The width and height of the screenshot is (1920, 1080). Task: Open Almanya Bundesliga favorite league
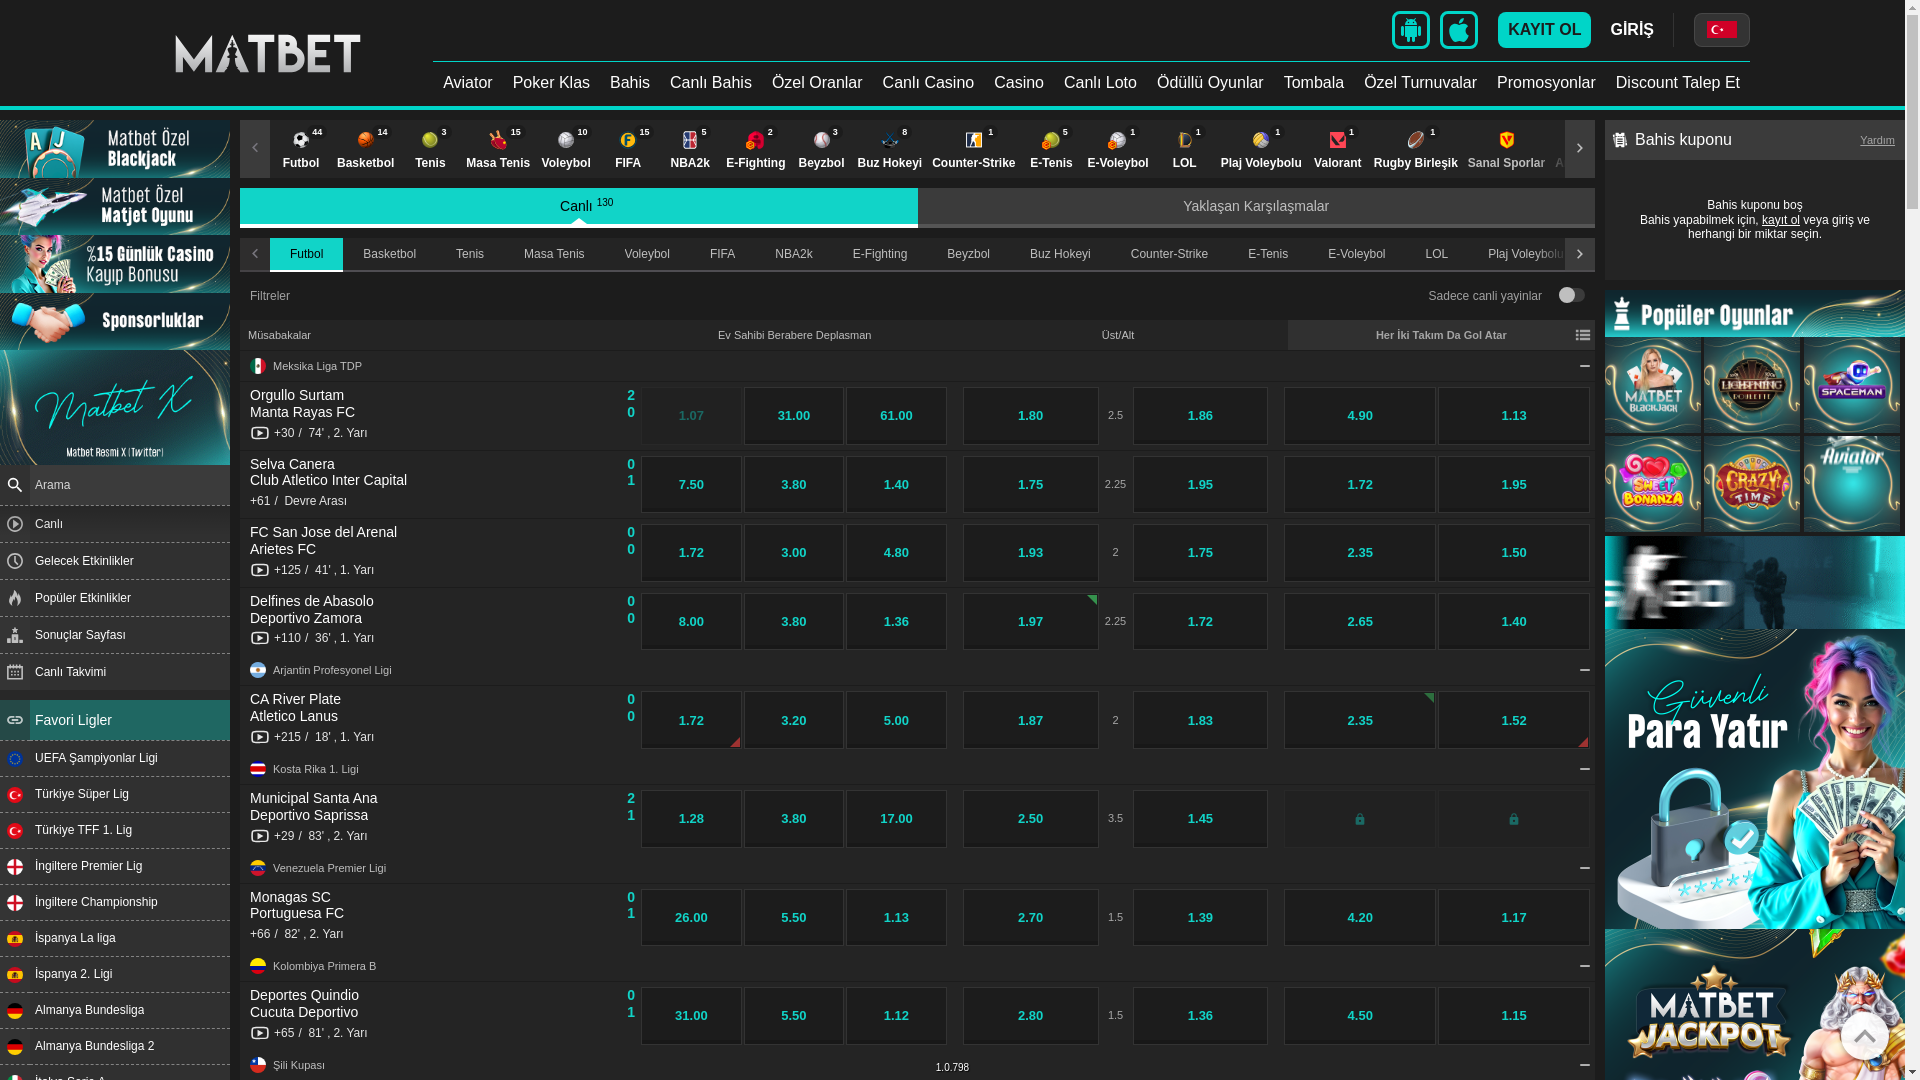(115, 1011)
